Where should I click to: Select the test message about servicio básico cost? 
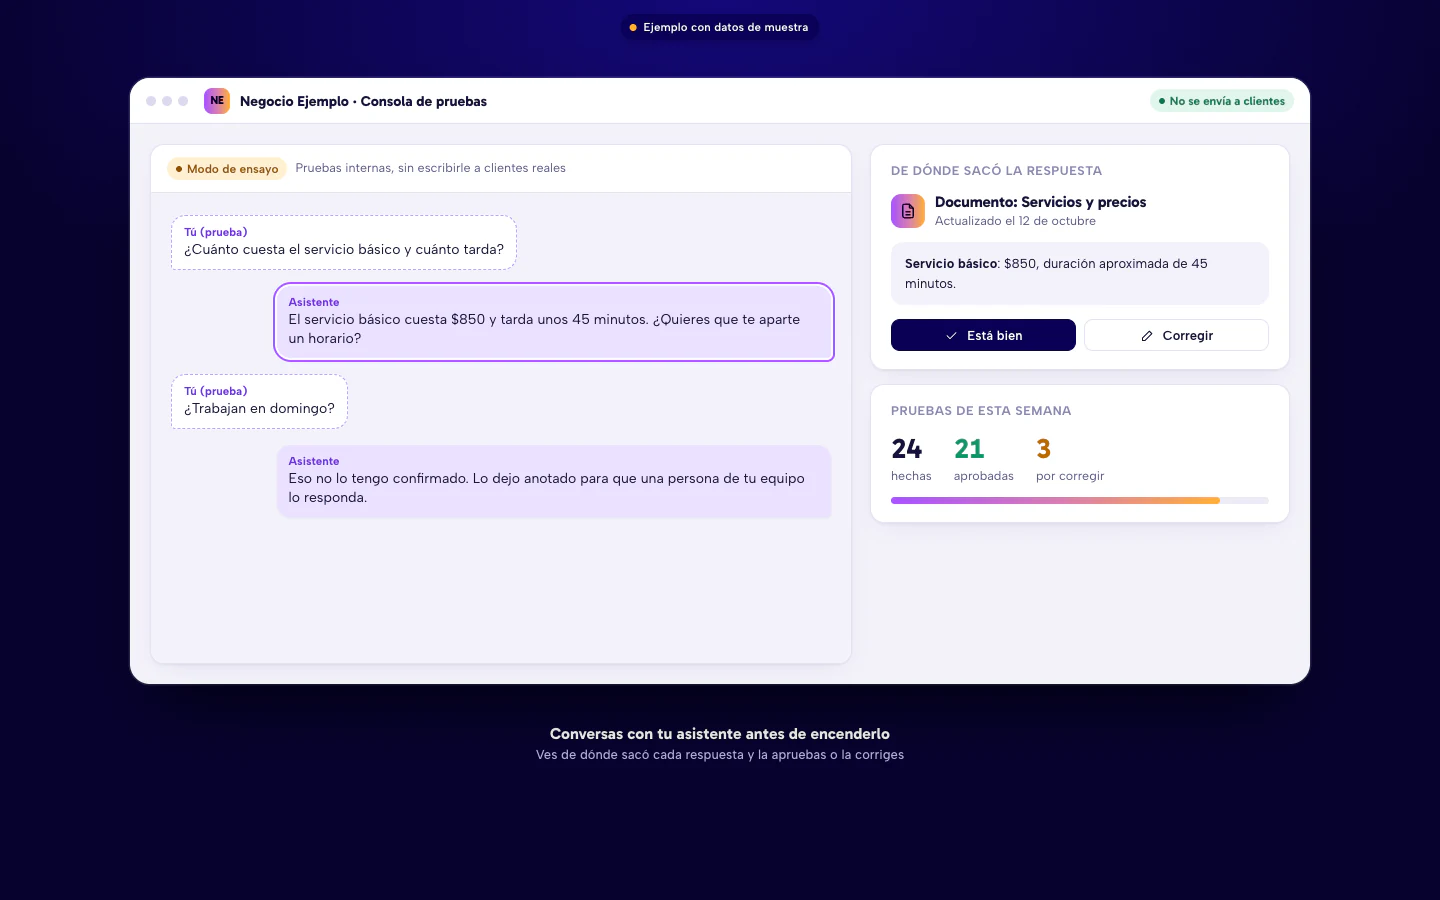tap(344, 243)
